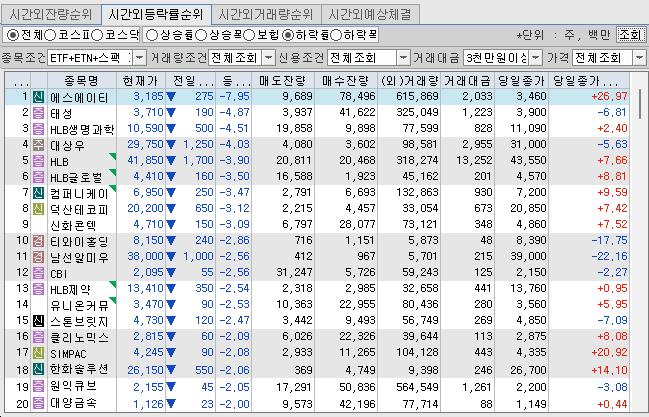
Task: Open the 신용조건 dropdown
Action: click(403, 58)
